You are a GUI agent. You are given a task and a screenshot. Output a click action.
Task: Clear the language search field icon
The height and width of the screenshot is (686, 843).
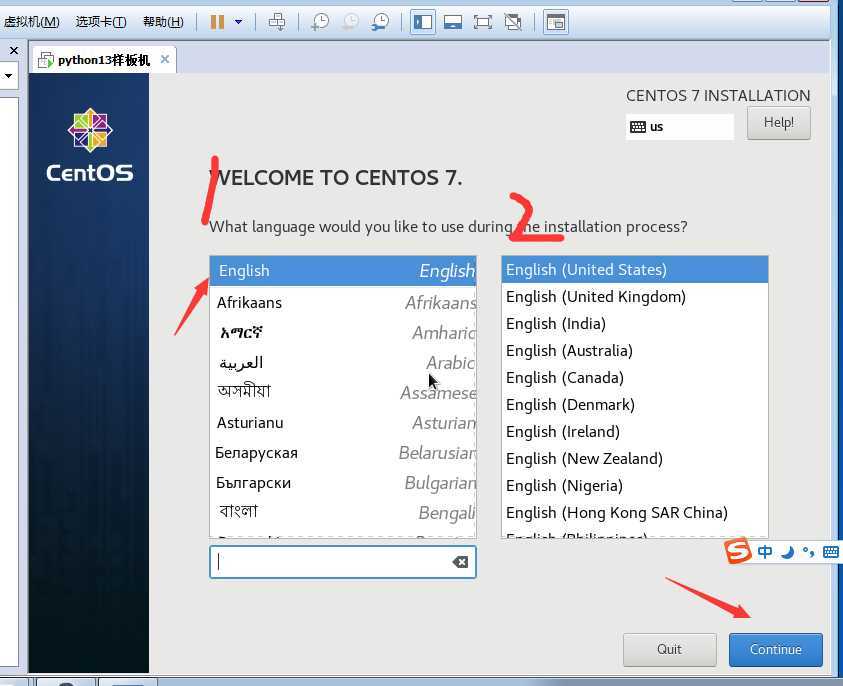pos(460,562)
